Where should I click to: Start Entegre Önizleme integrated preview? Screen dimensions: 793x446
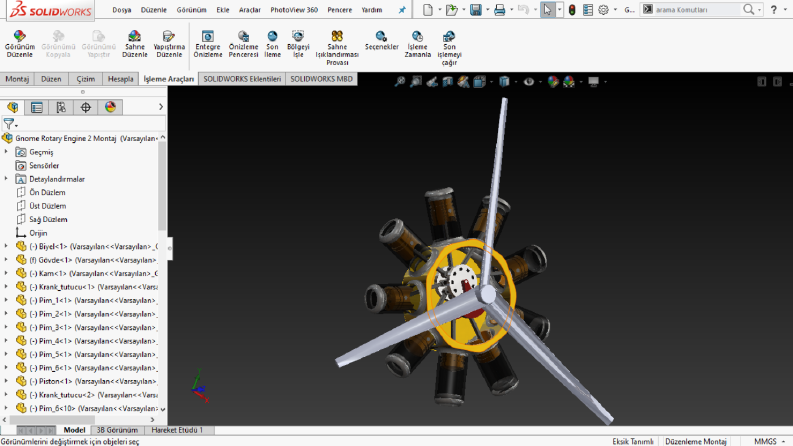click(207, 43)
